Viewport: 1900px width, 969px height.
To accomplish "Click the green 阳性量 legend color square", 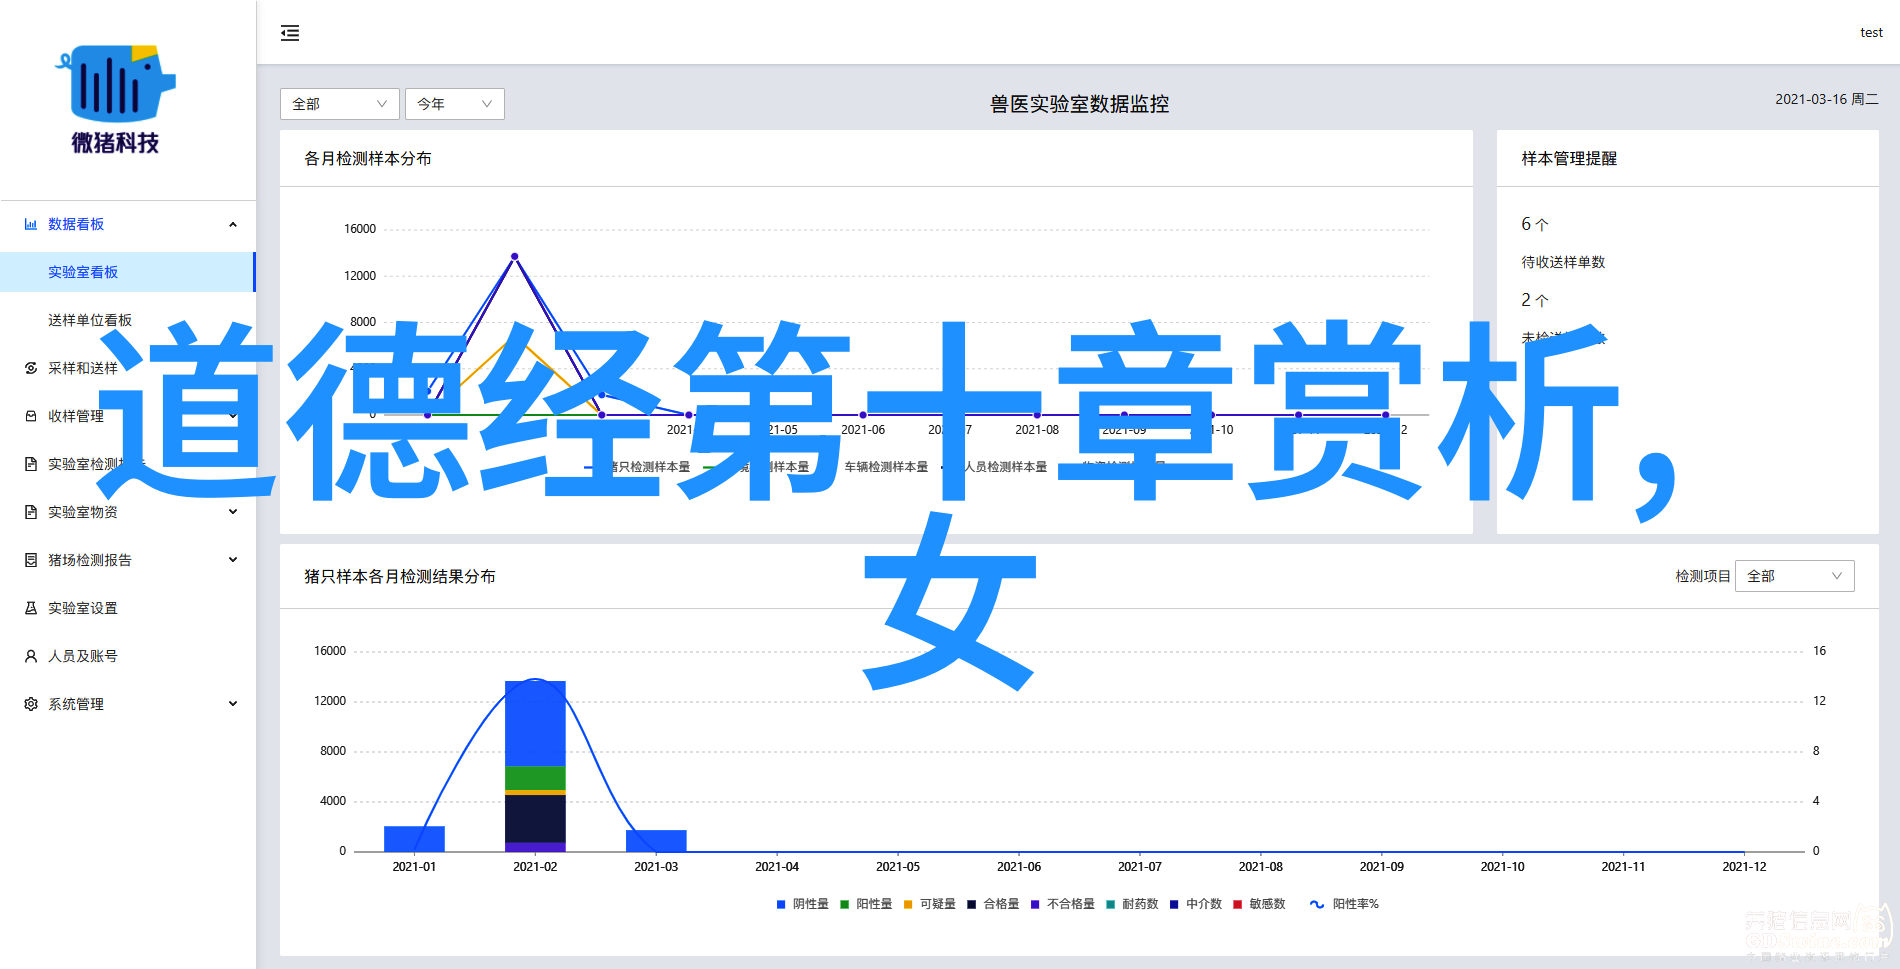I will click(845, 904).
